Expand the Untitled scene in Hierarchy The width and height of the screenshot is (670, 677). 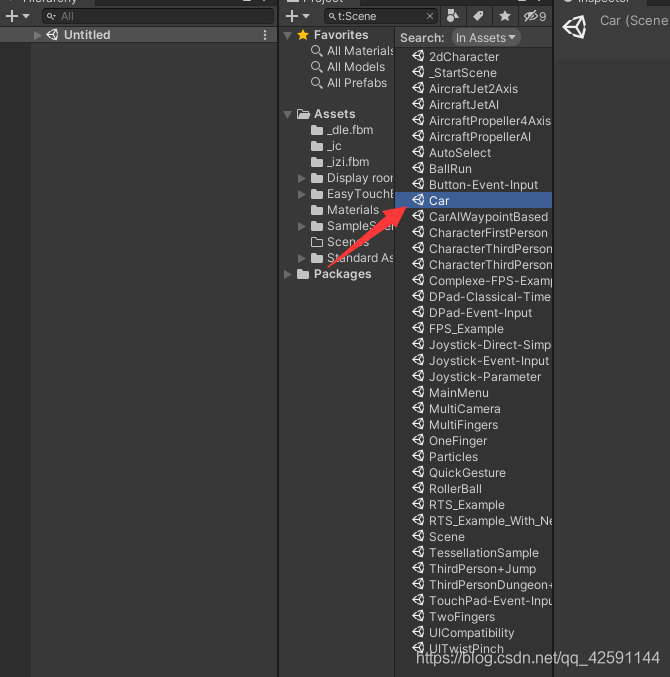tap(38, 35)
